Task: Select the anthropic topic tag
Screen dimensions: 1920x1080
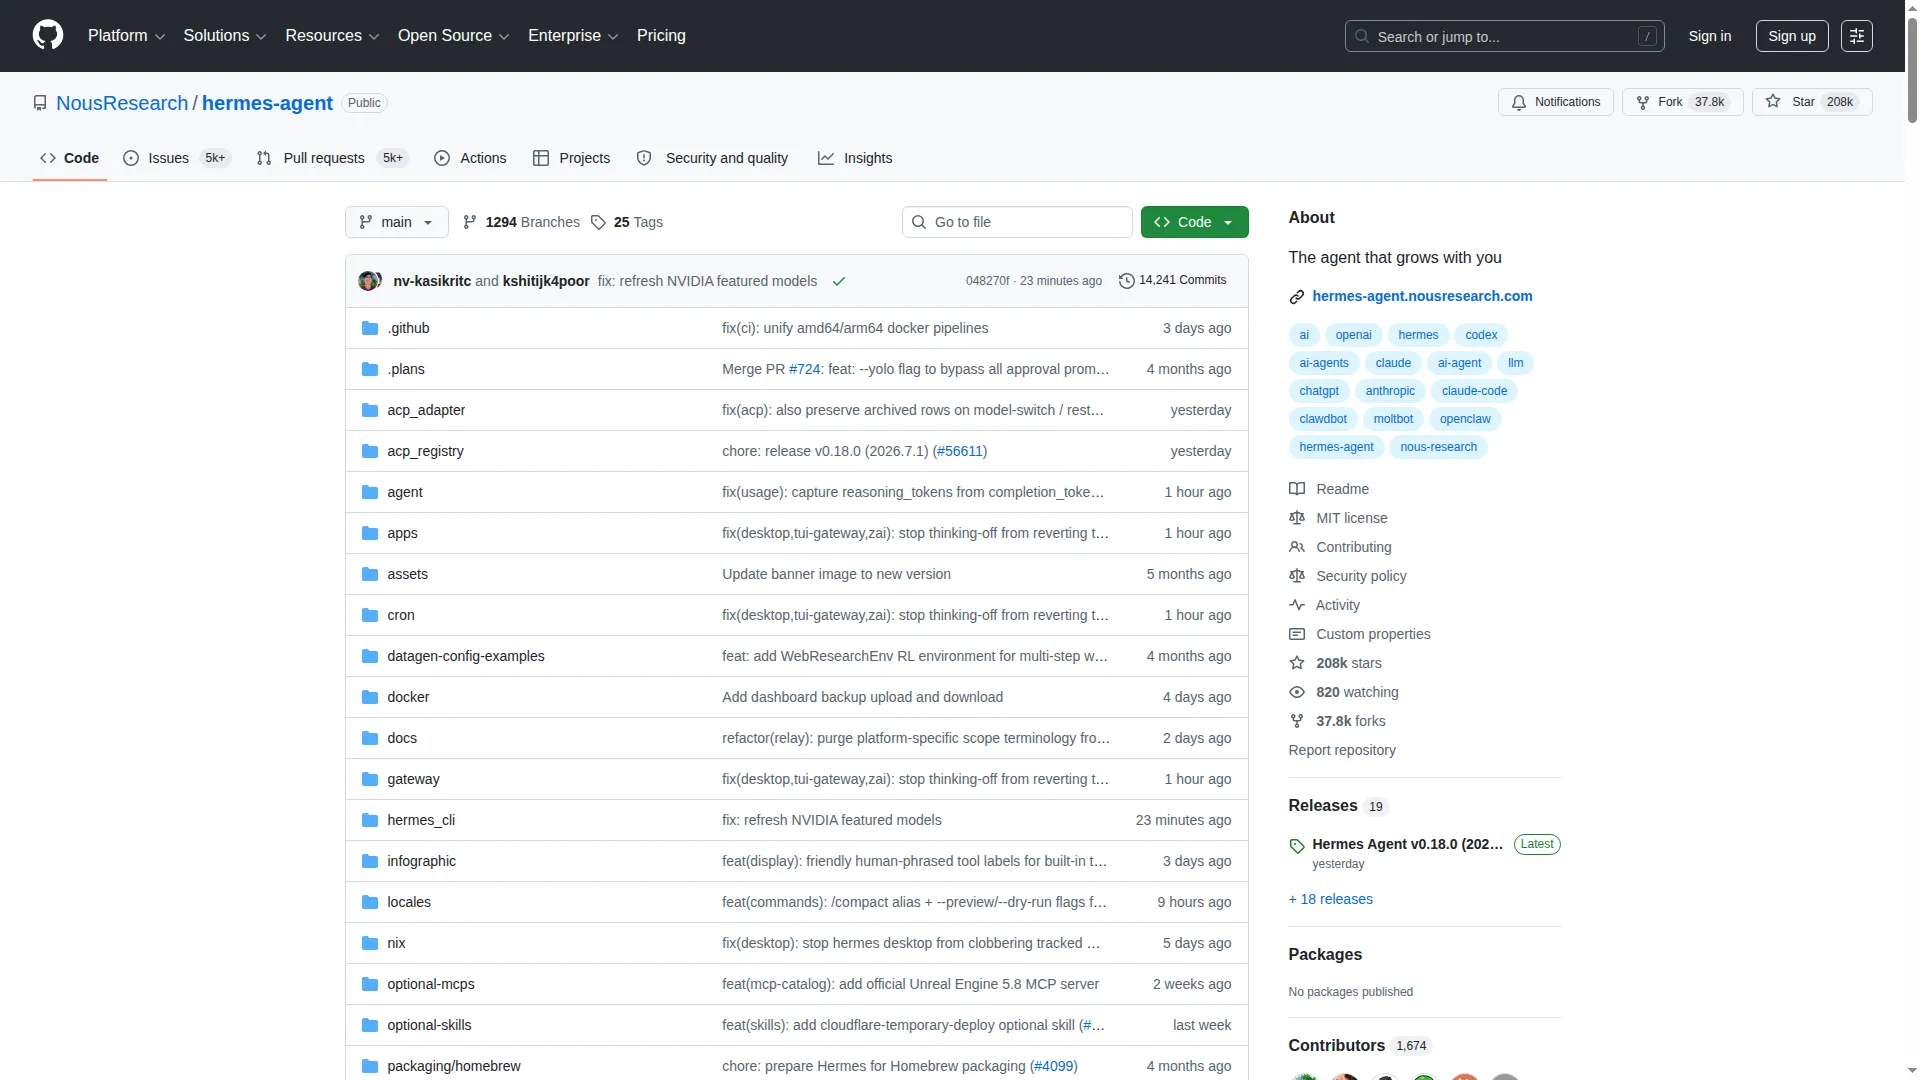Action: (1390, 391)
